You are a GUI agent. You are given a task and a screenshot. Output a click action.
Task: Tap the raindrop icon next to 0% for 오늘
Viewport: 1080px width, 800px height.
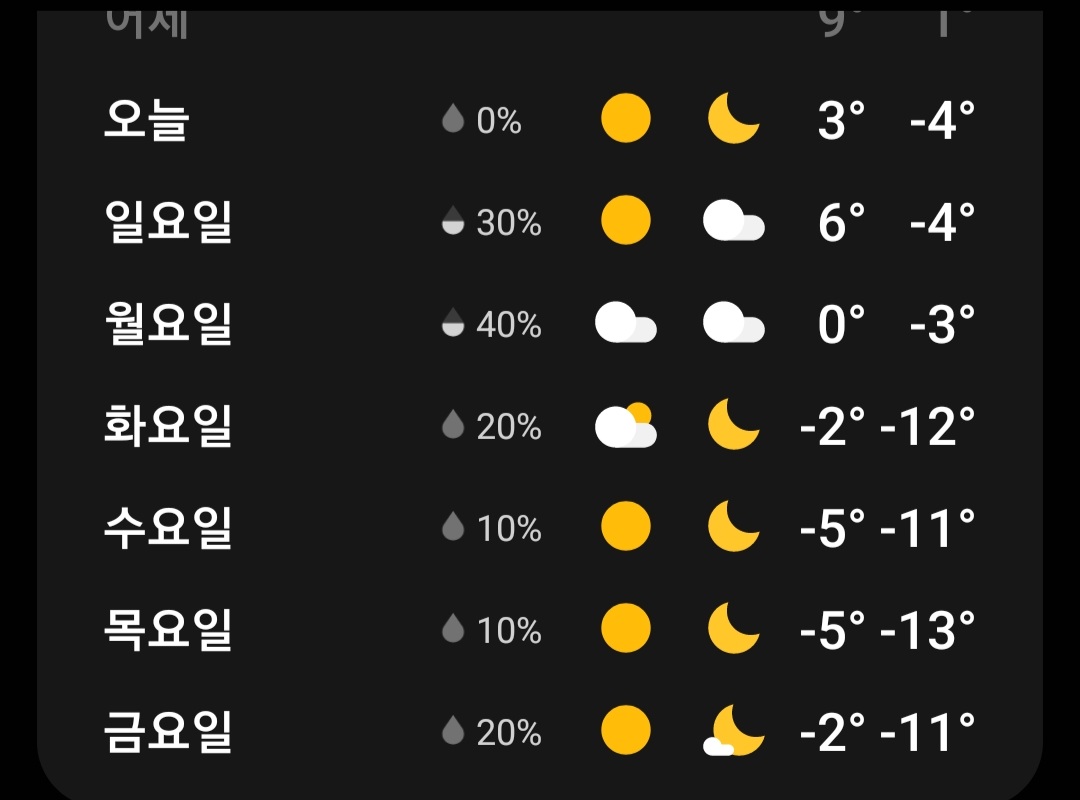click(x=453, y=120)
